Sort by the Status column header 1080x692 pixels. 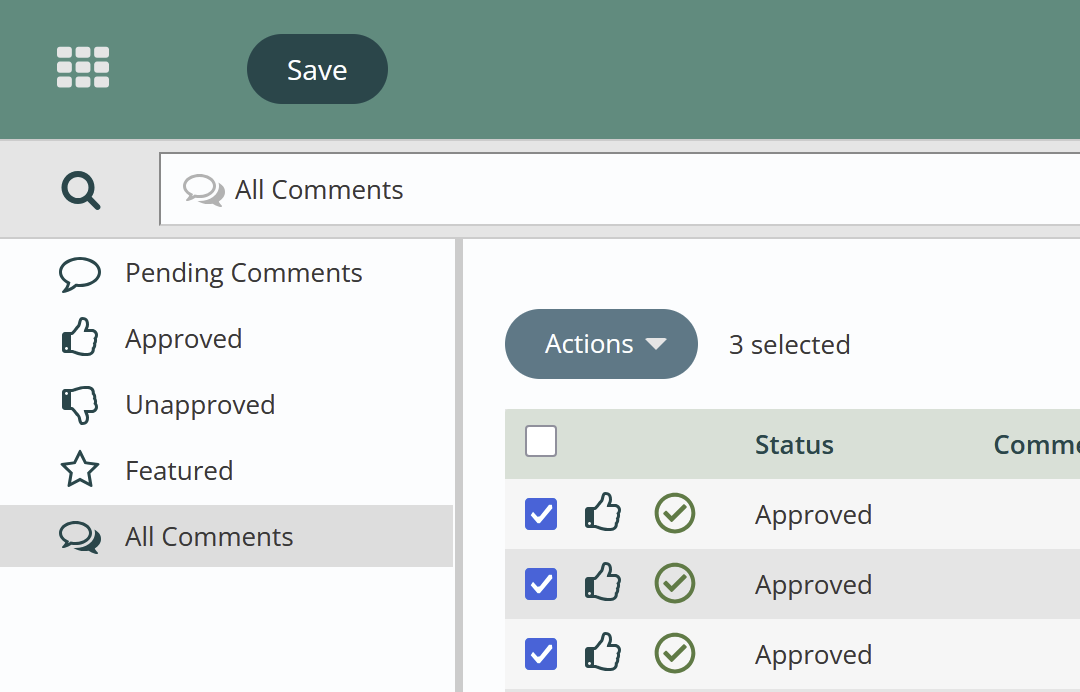[x=794, y=445]
